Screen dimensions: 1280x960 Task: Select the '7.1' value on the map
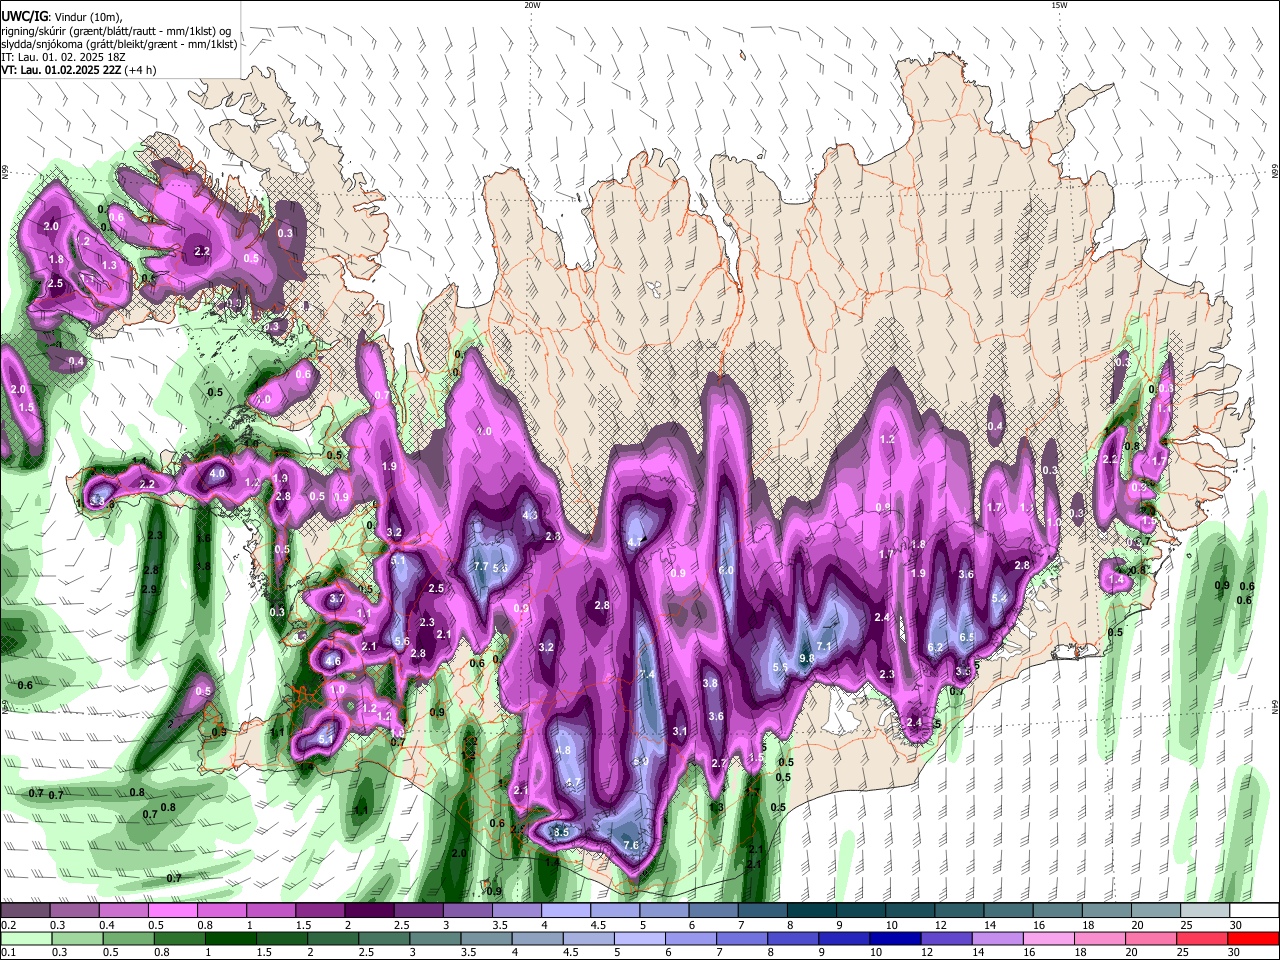coord(824,647)
